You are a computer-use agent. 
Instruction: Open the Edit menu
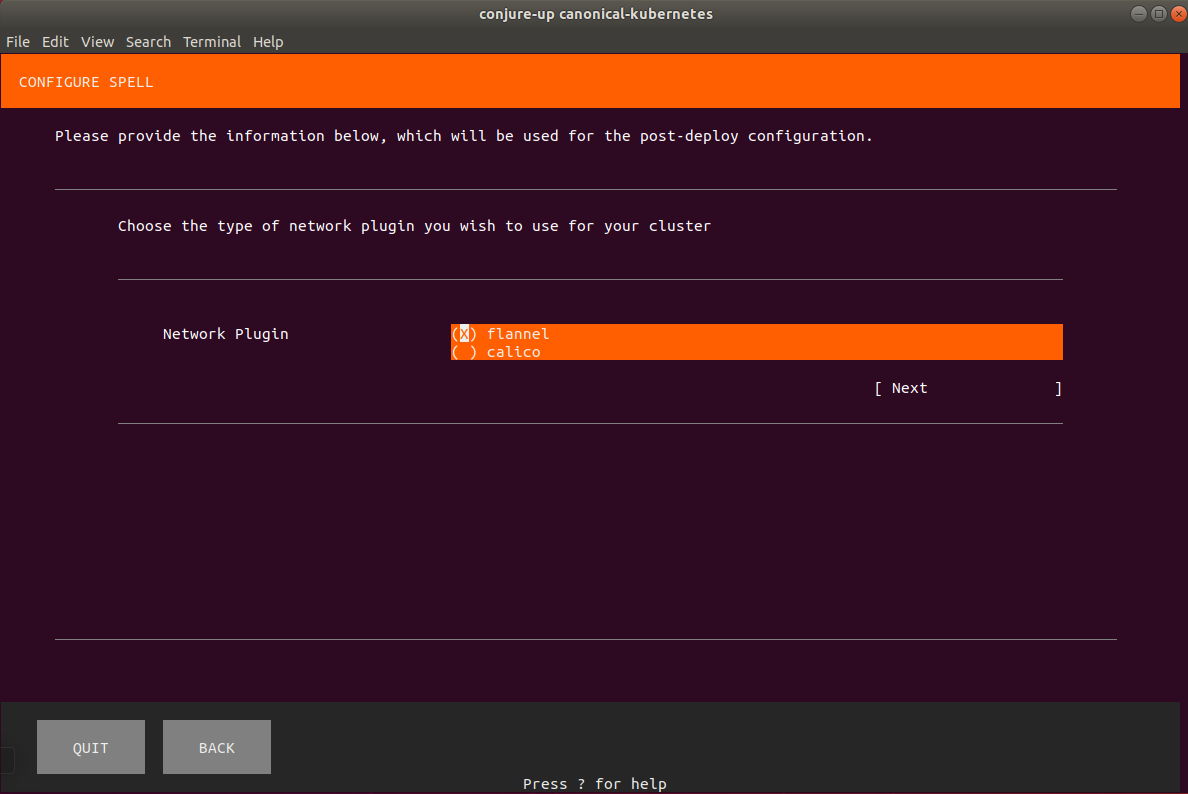(x=55, y=42)
